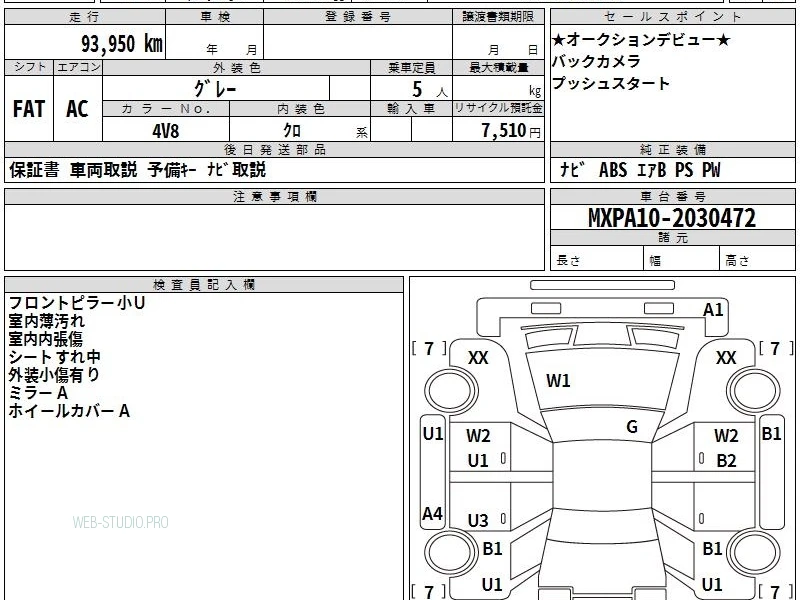Click the 検査員記入欄 section header
The image size is (800, 600).
click(x=204, y=285)
